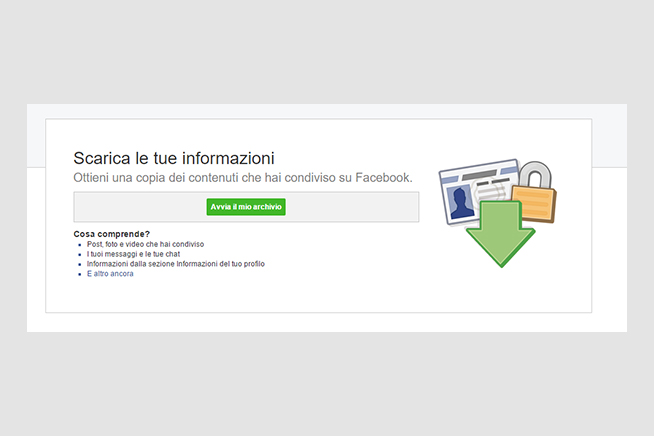Click the Scarica le tue informazioni heading

[174, 158]
